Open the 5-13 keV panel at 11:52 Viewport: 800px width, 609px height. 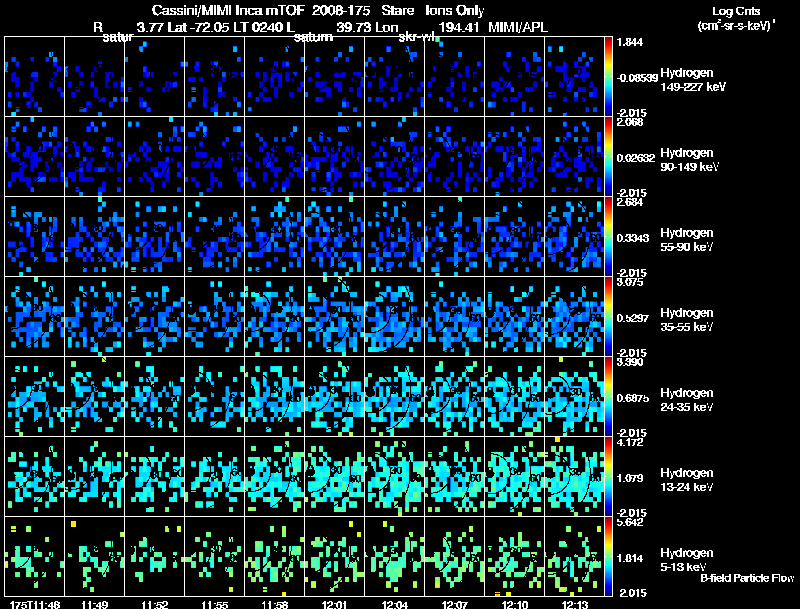(x=155, y=557)
